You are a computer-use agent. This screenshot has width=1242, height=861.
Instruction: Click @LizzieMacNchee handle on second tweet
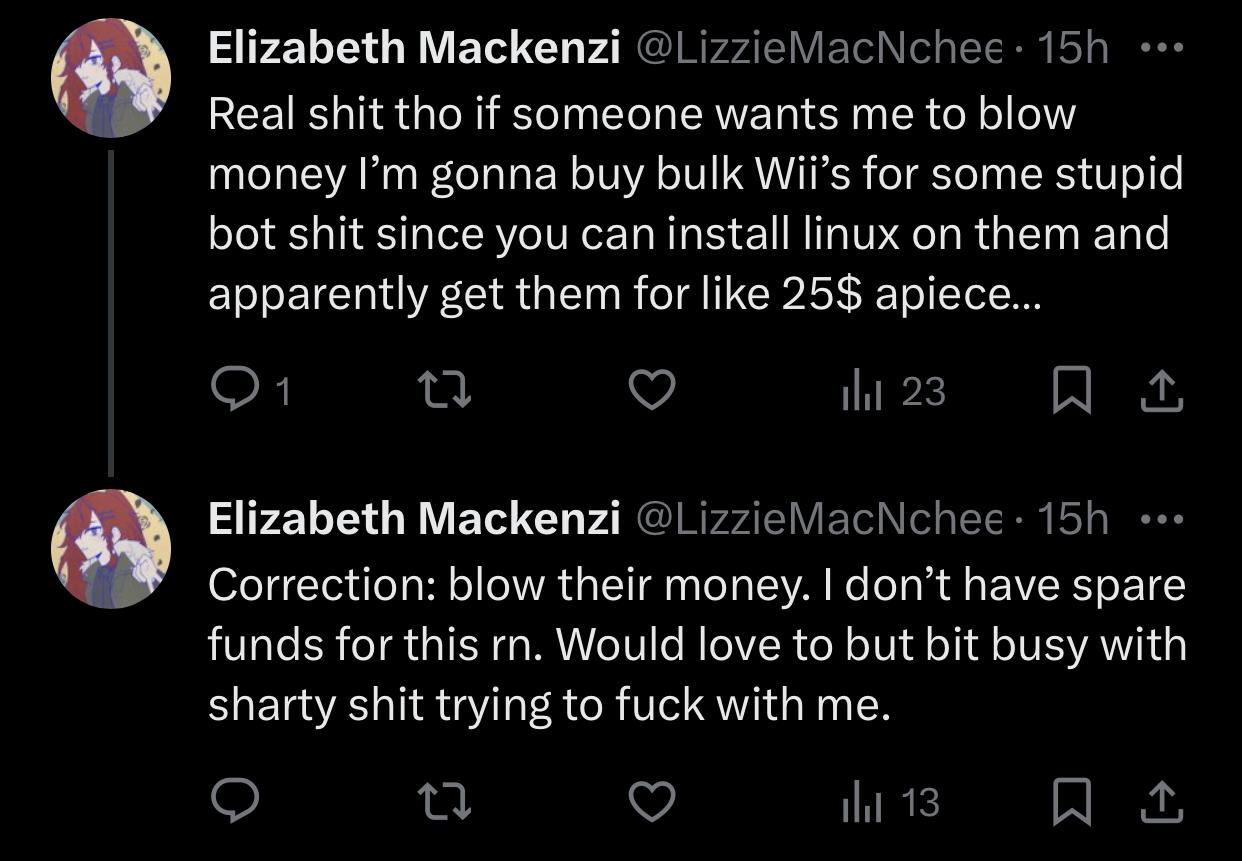820,519
